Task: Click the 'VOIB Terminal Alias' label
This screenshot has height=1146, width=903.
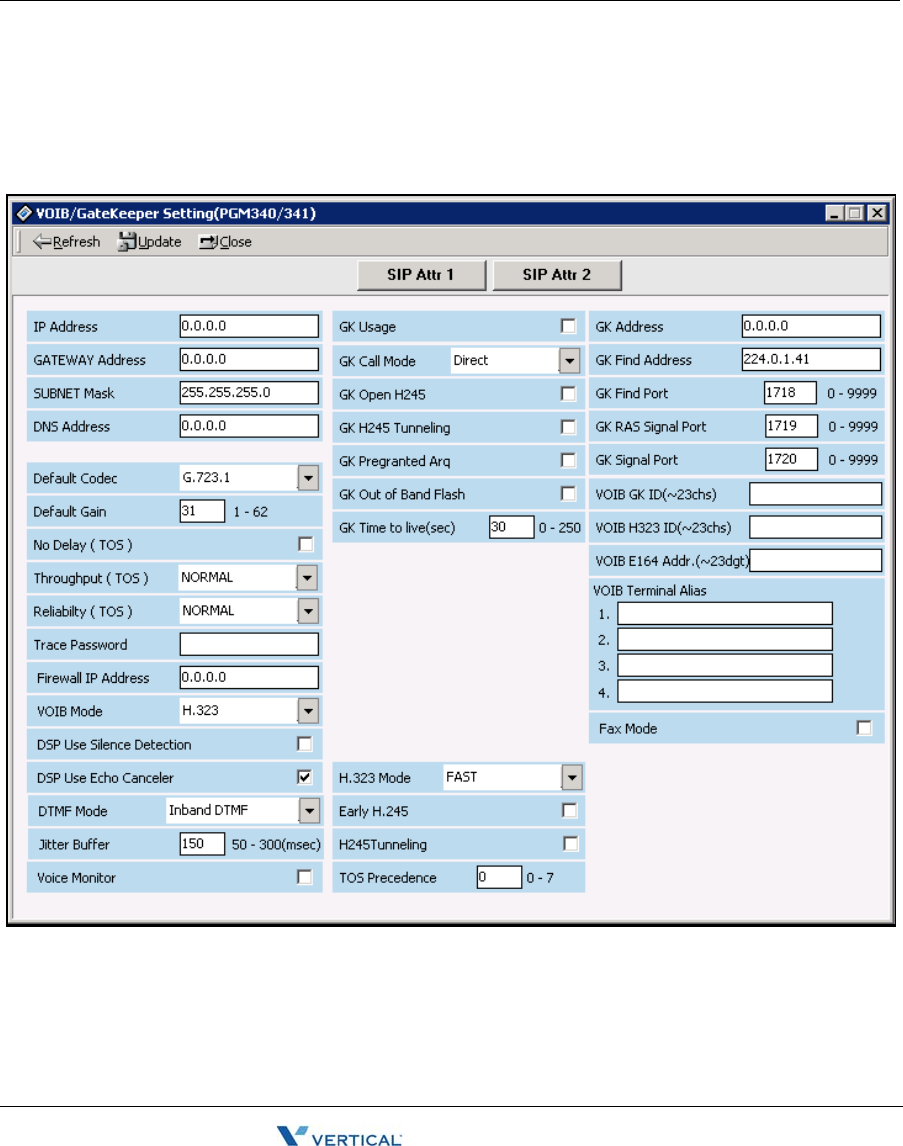Action: click(x=649, y=591)
